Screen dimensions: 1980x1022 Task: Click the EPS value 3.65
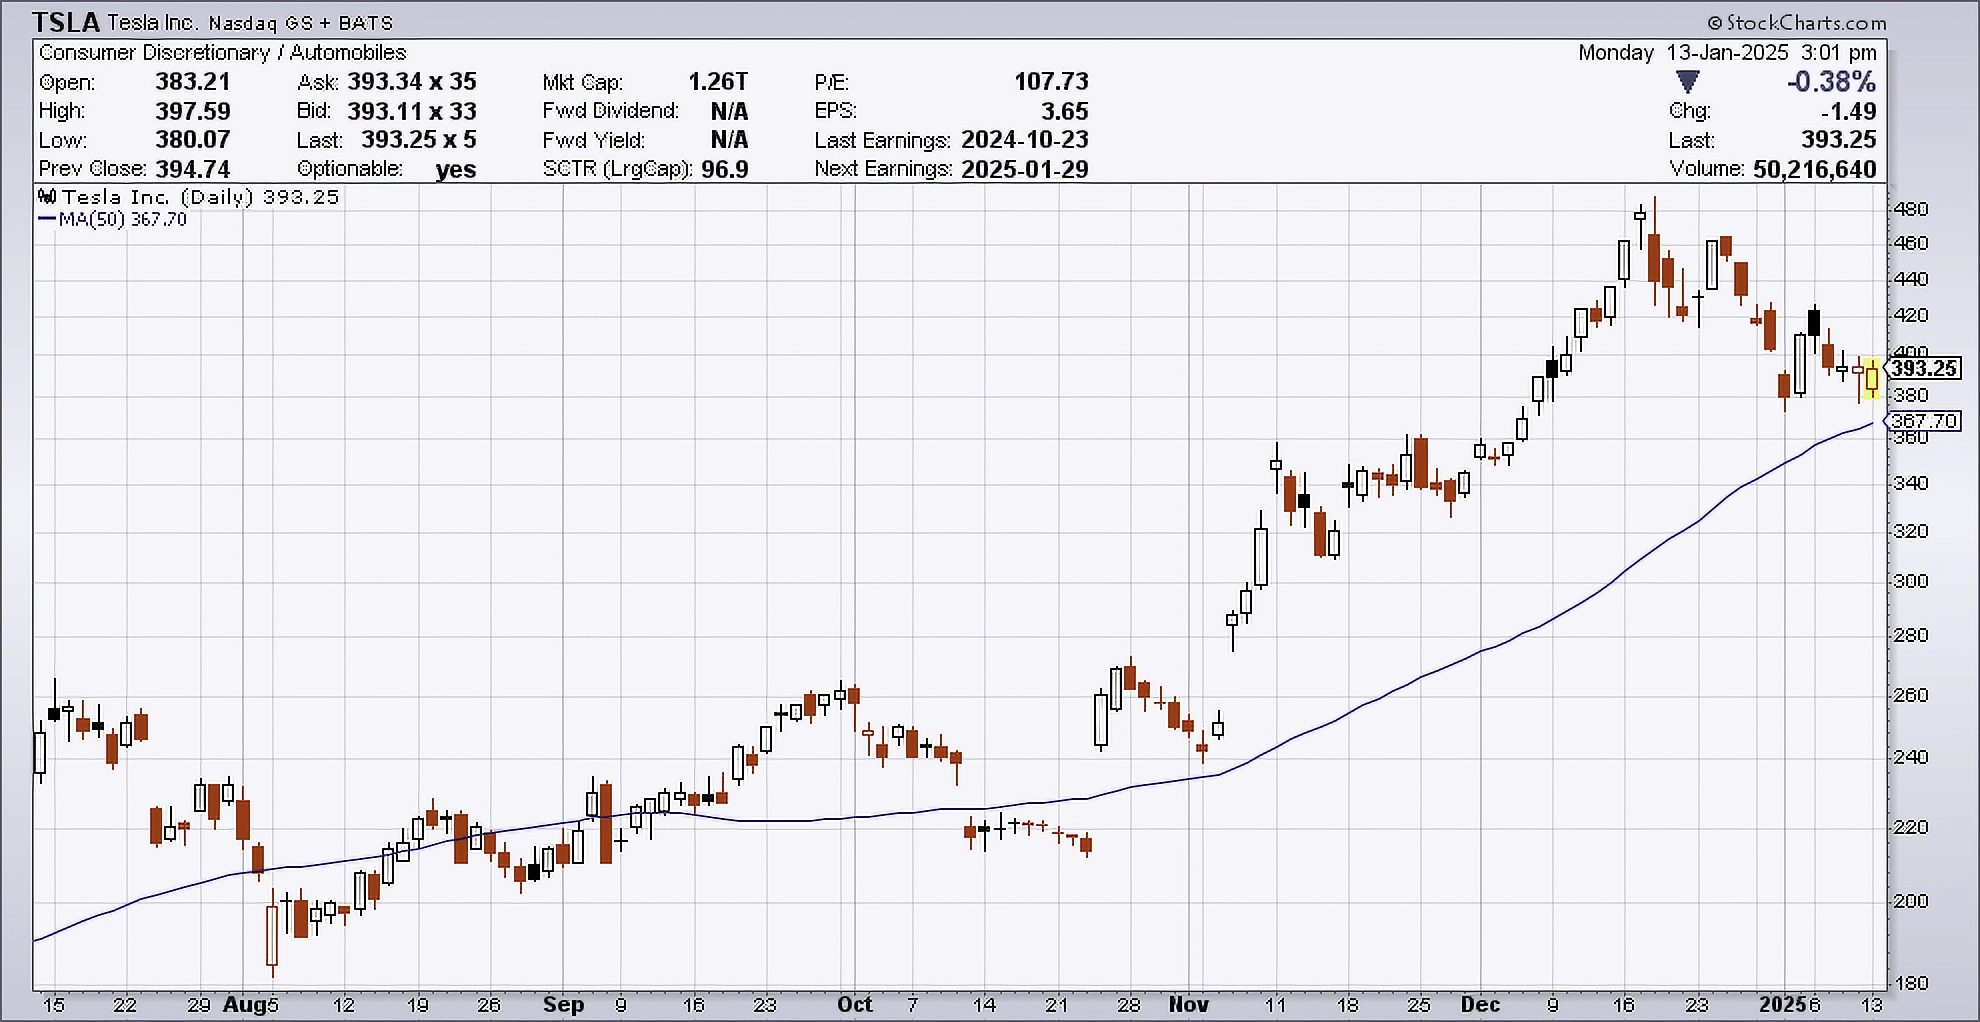[x=1064, y=111]
